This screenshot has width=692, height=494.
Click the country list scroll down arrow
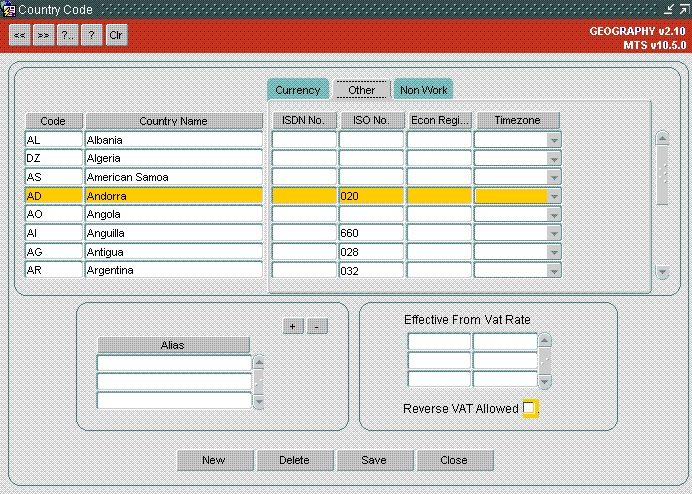point(662,272)
